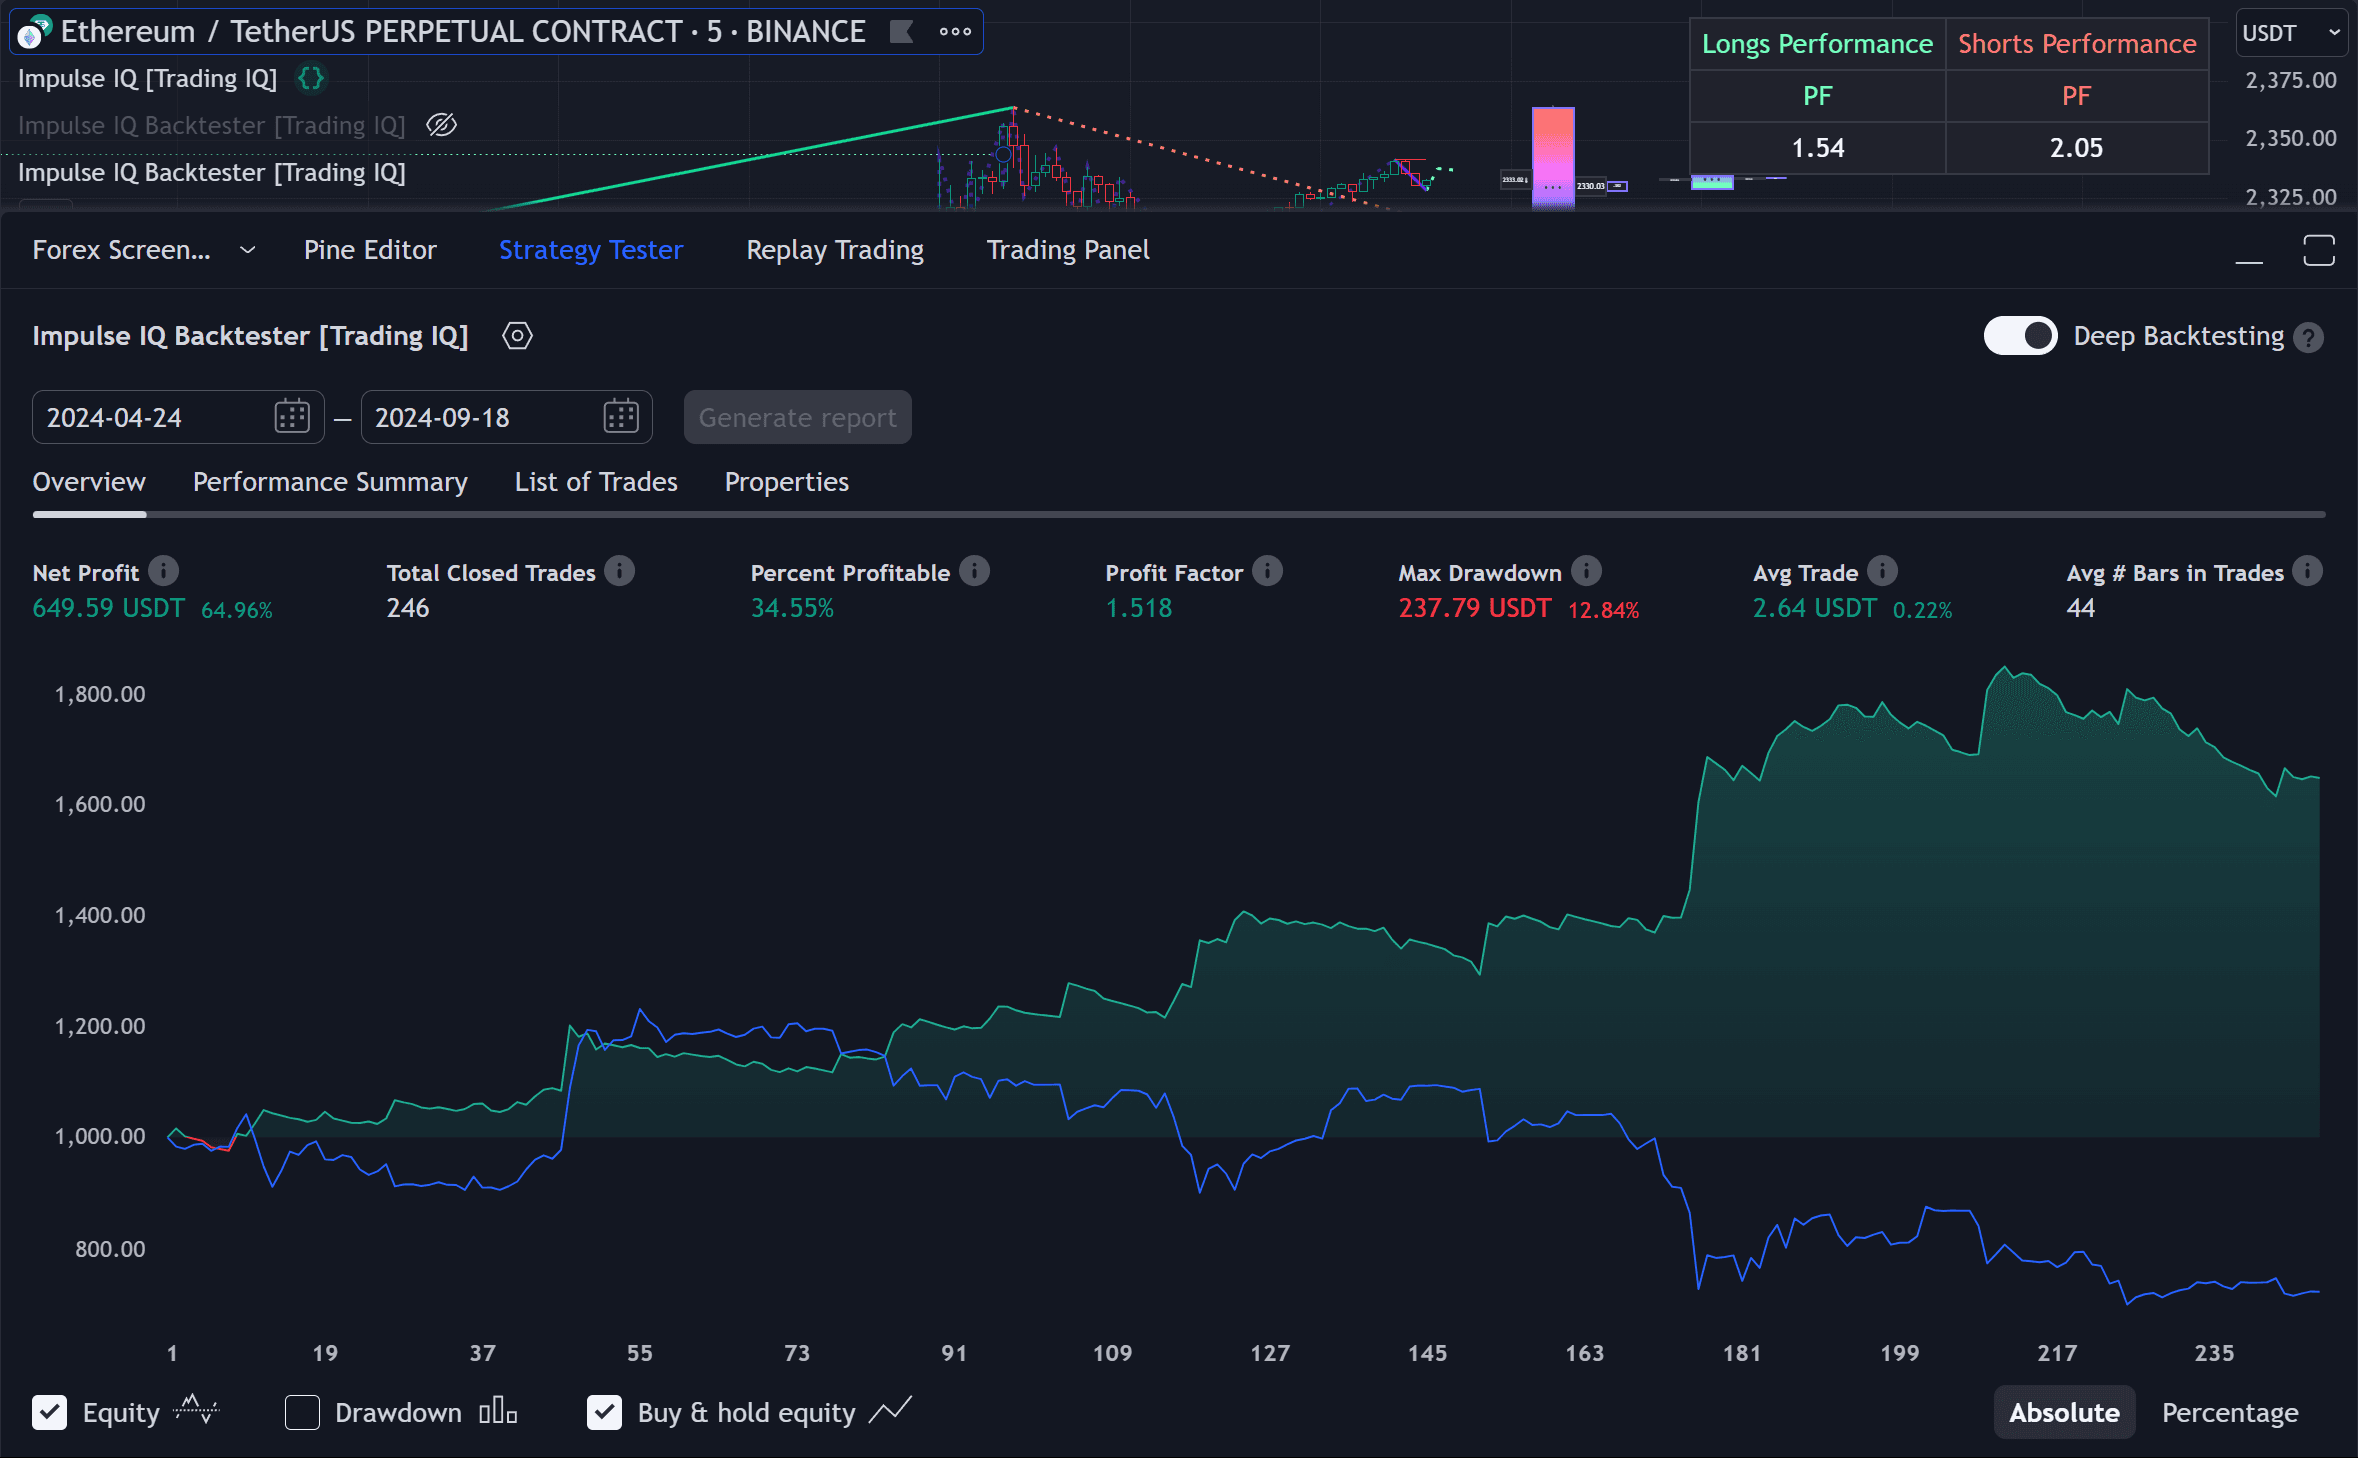Switch chart scale to Absolute
Image resolution: width=2358 pixels, height=1458 pixels.
coord(2064,1412)
